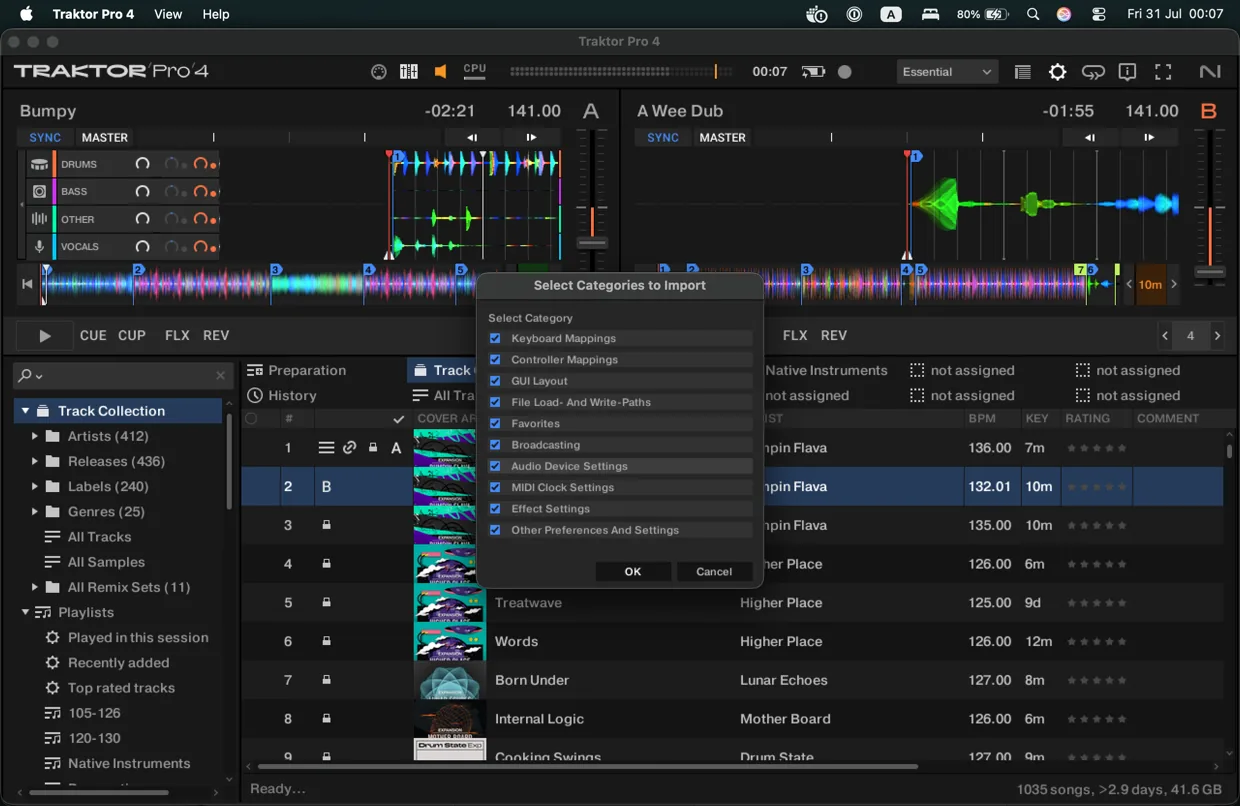The width and height of the screenshot is (1240, 806).
Task: Select Top rated tracks playlist
Action: click(121, 688)
